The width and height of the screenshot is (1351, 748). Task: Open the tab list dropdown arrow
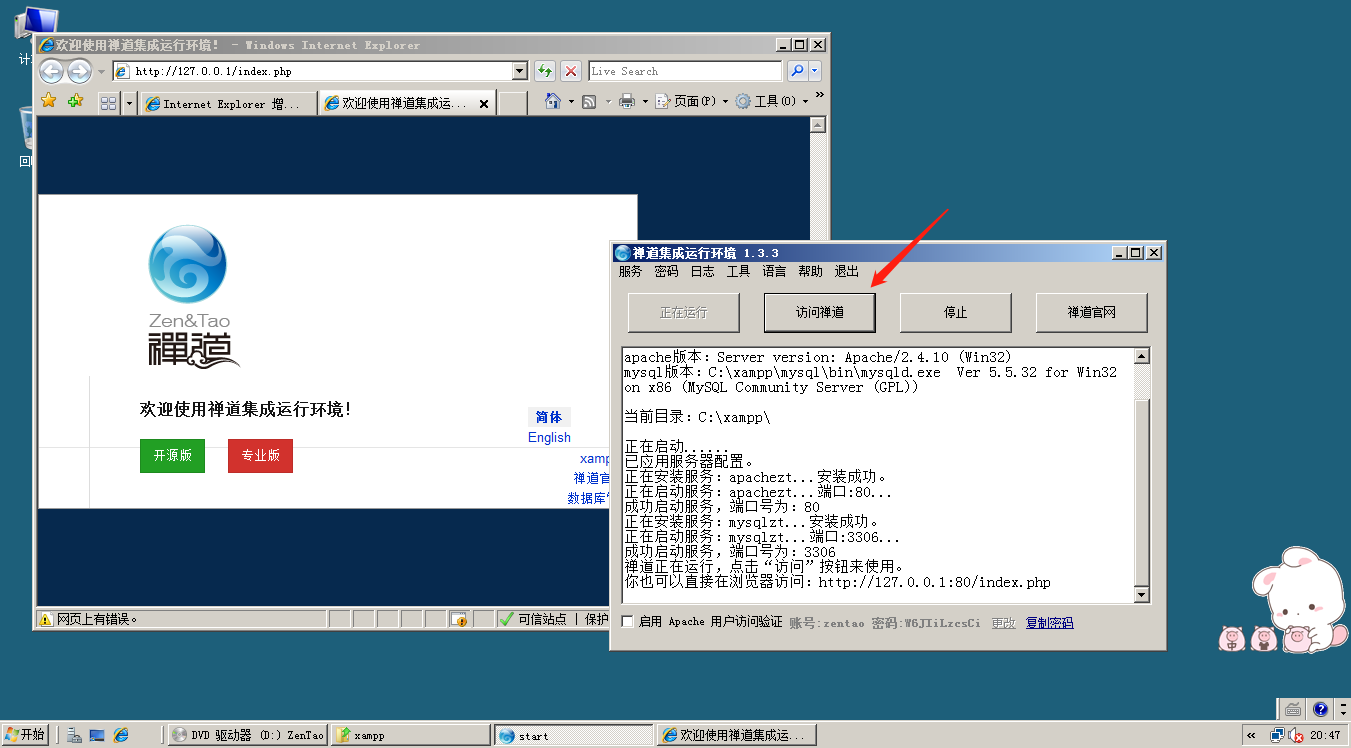coord(129,103)
